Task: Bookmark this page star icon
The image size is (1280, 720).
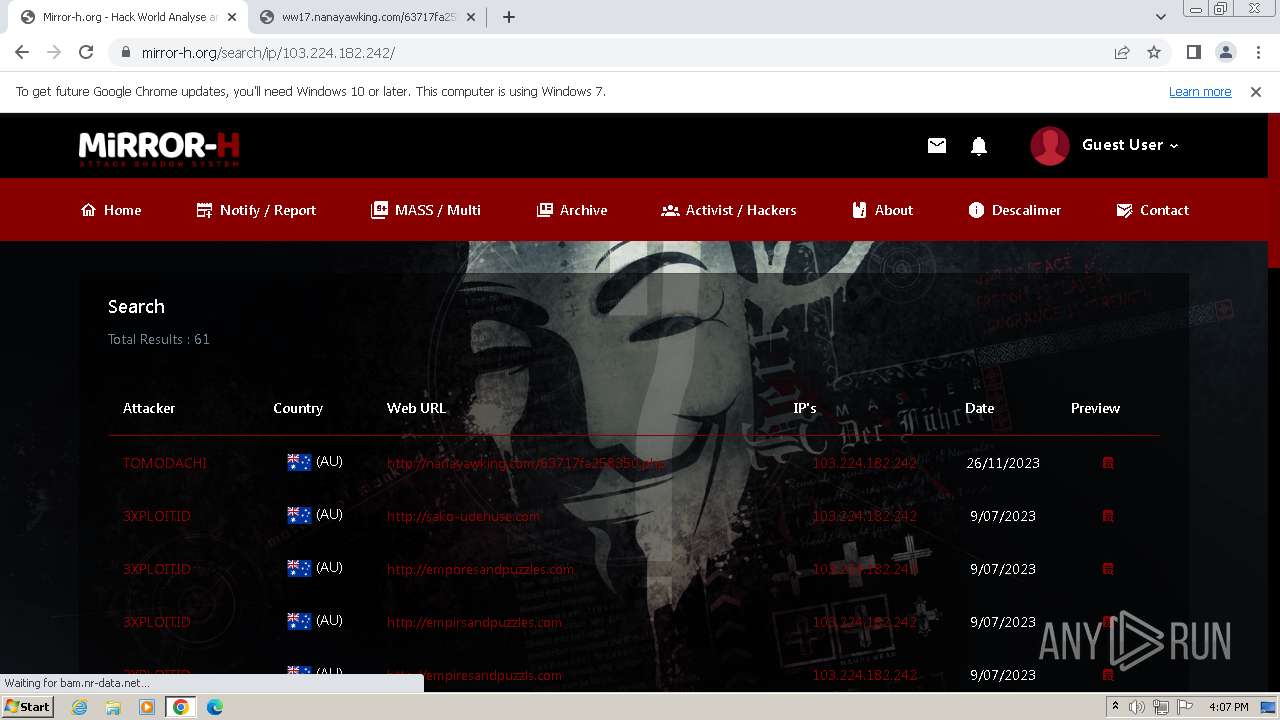Action: (1154, 52)
